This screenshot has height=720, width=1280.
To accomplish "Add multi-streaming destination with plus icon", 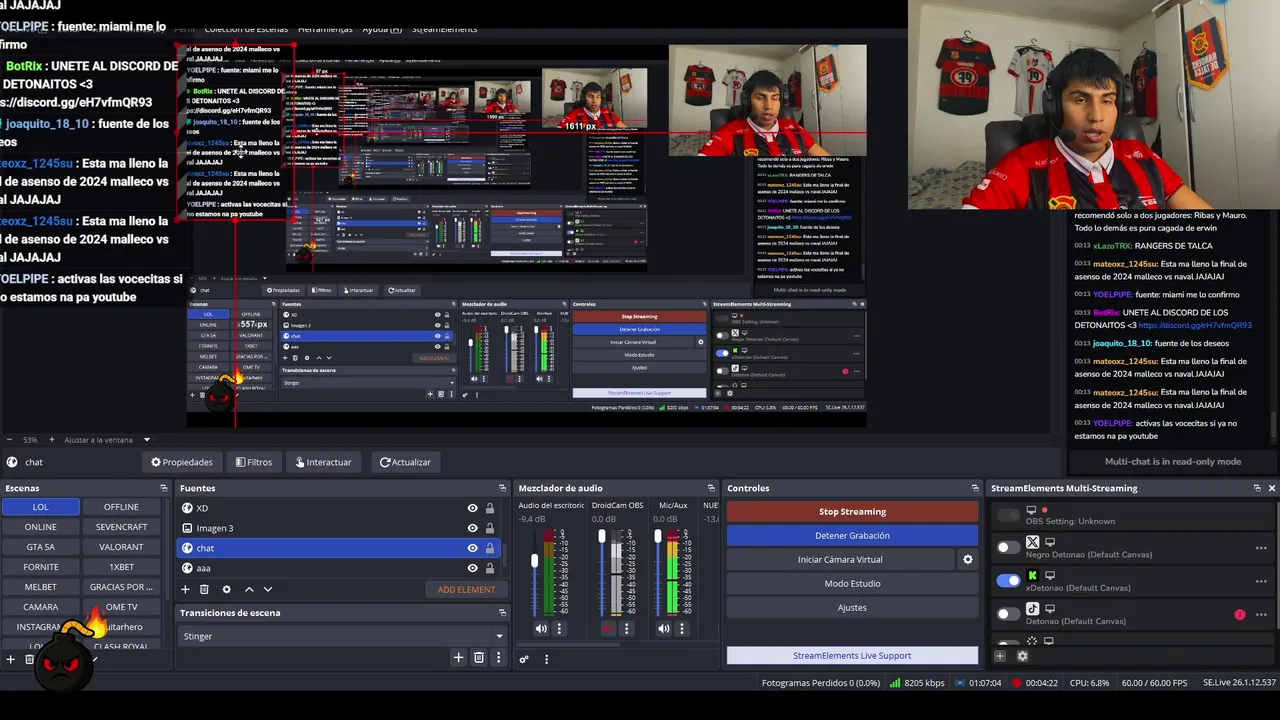I will (x=999, y=656).
